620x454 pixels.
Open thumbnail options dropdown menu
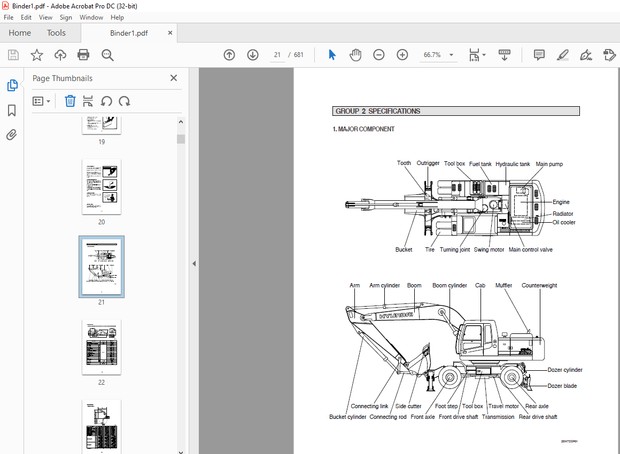point(41,101)
